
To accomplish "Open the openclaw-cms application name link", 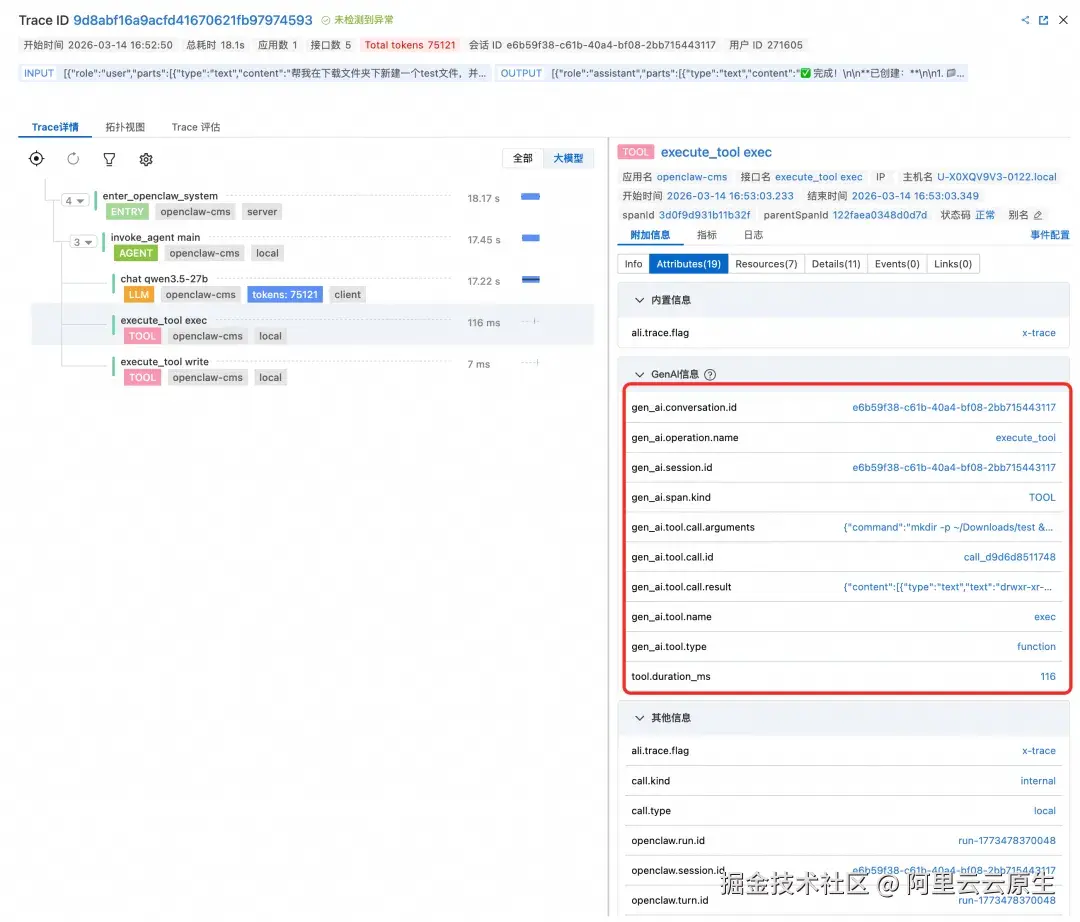I will pyautogui.click(x=692, y=178).
